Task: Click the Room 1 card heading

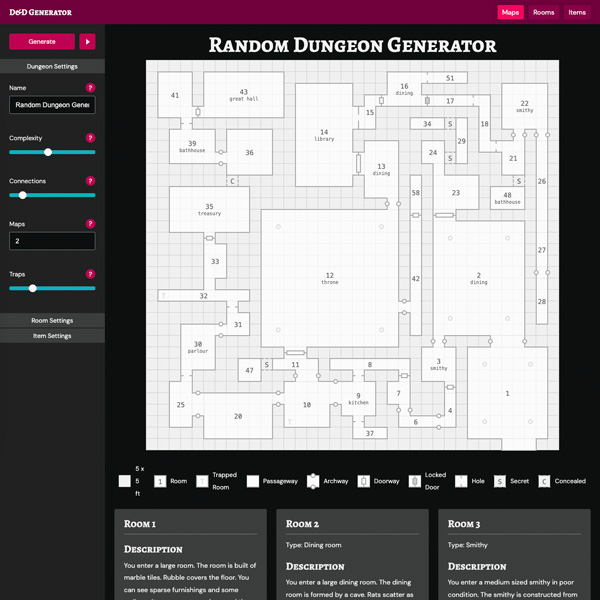Action: point(140,524)
